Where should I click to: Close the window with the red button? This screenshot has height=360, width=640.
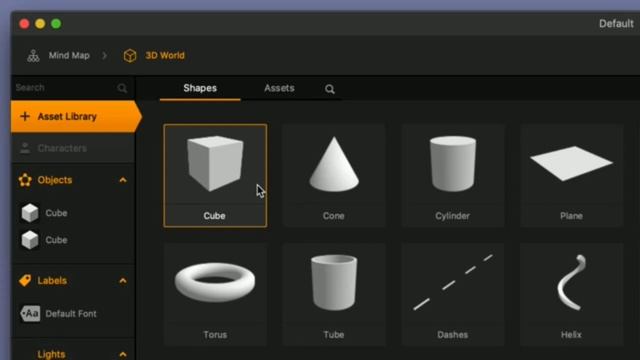[24, 24]
